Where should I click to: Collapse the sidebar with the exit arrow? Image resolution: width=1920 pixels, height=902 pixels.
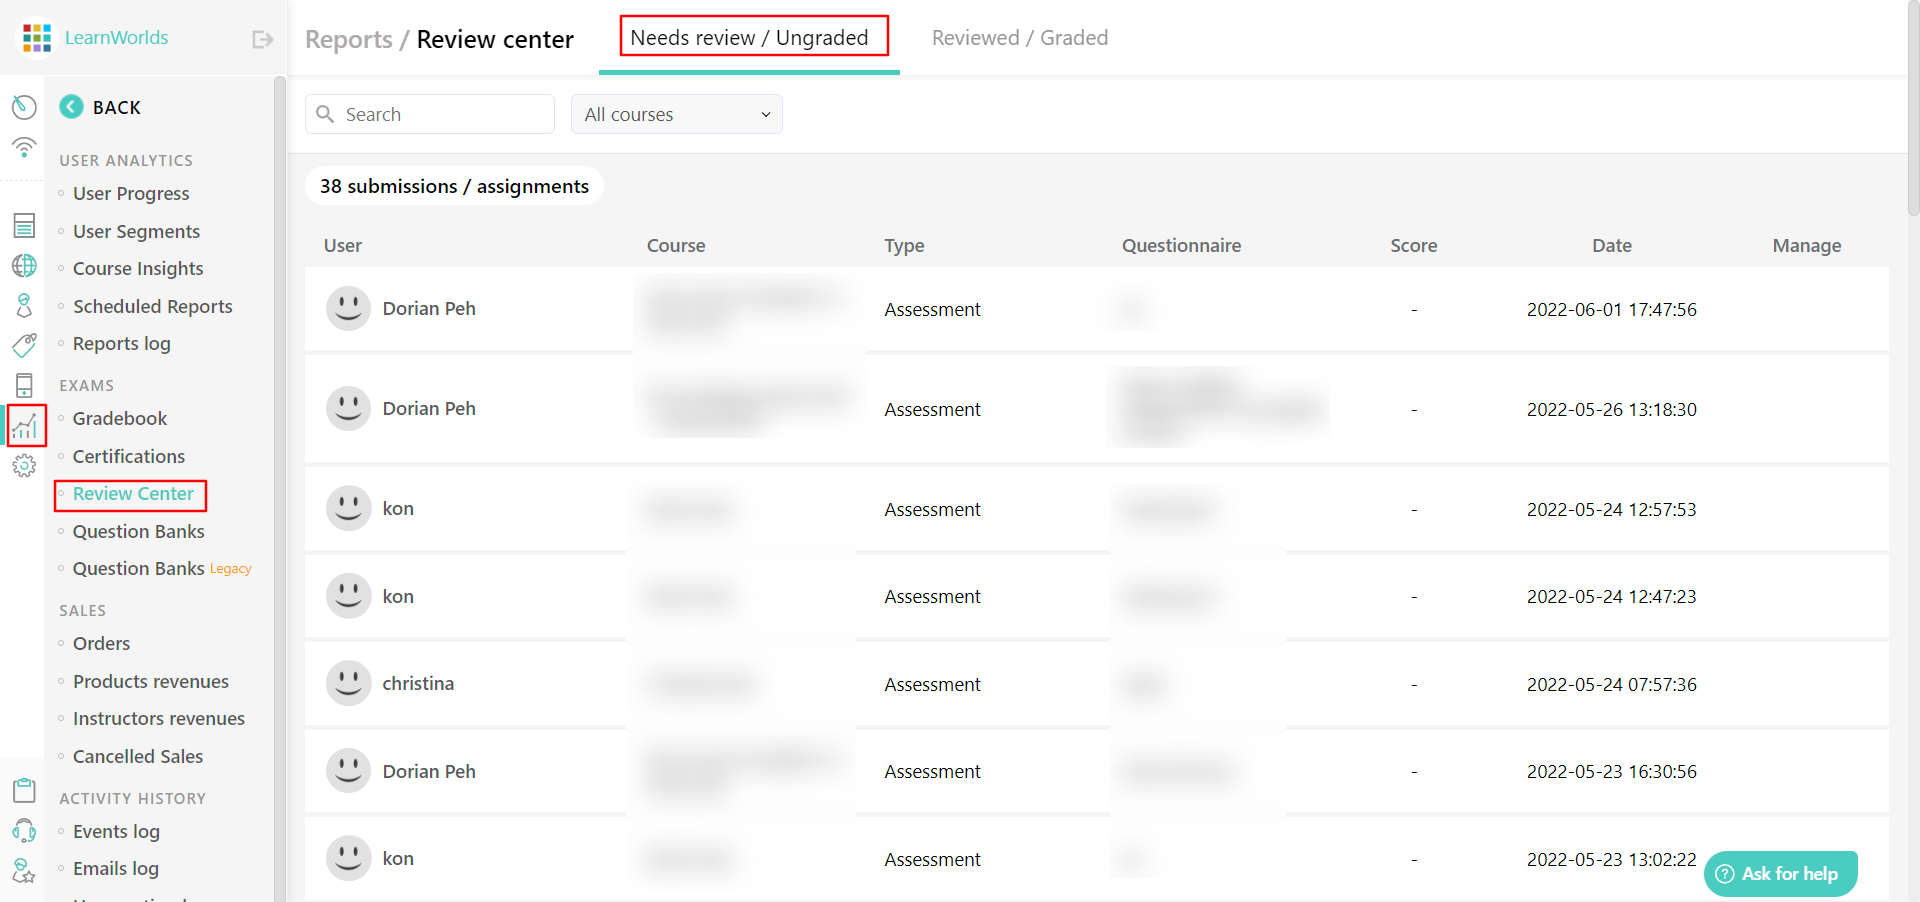pyautogui.click(x=261, y=38)
